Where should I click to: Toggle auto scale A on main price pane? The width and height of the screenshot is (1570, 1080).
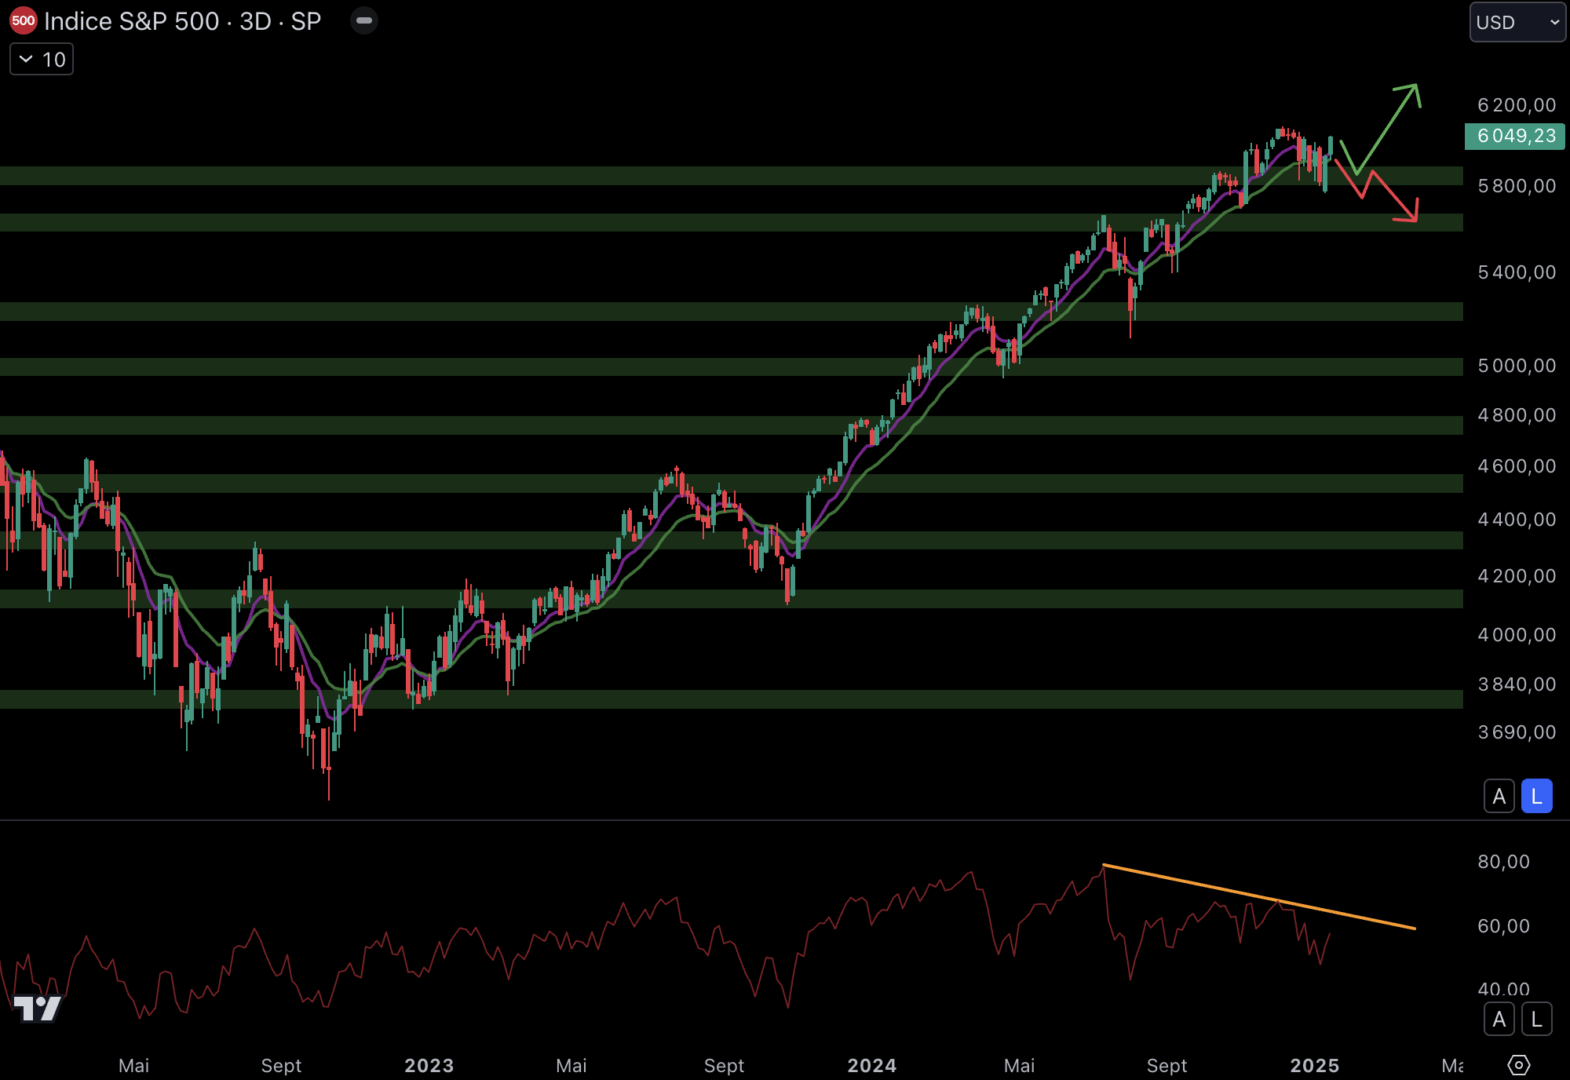[1498, 796]
